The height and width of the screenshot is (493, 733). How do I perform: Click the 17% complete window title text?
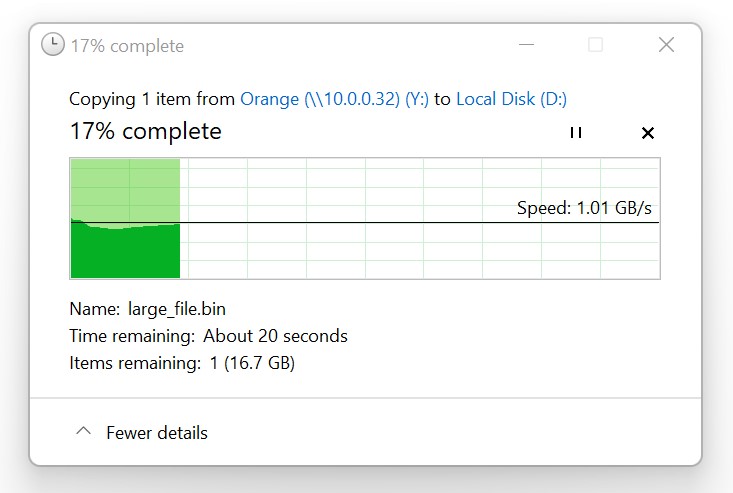click(127, 46)
